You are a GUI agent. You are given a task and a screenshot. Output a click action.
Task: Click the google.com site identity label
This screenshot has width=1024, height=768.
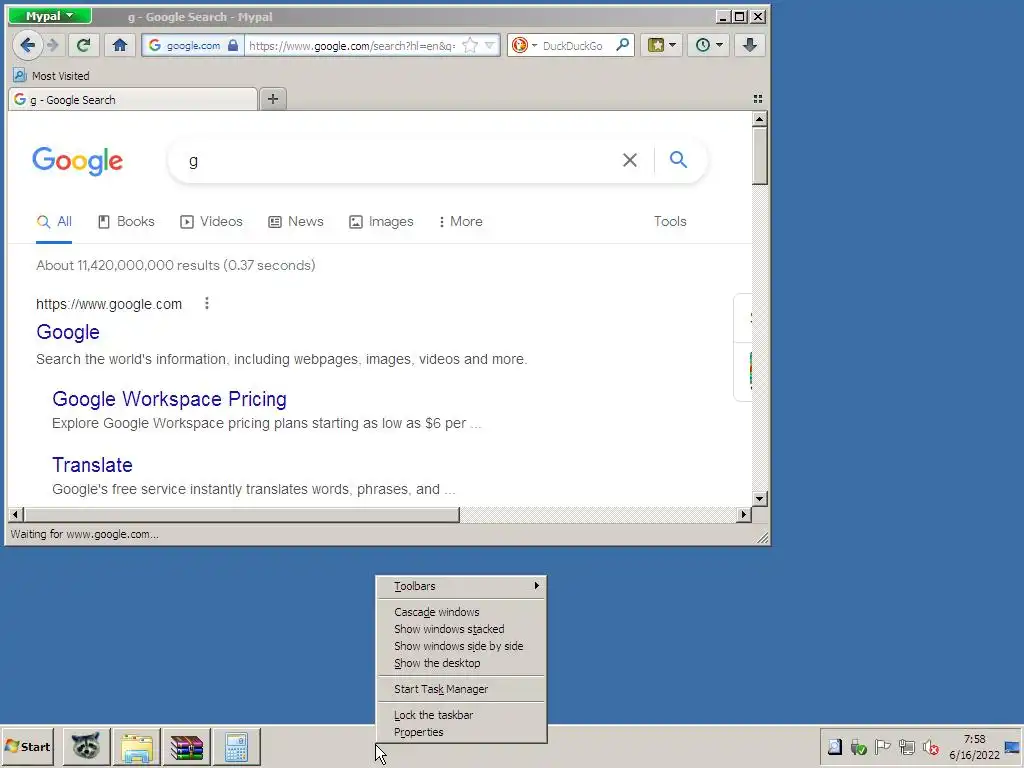(x=193, y=45)
